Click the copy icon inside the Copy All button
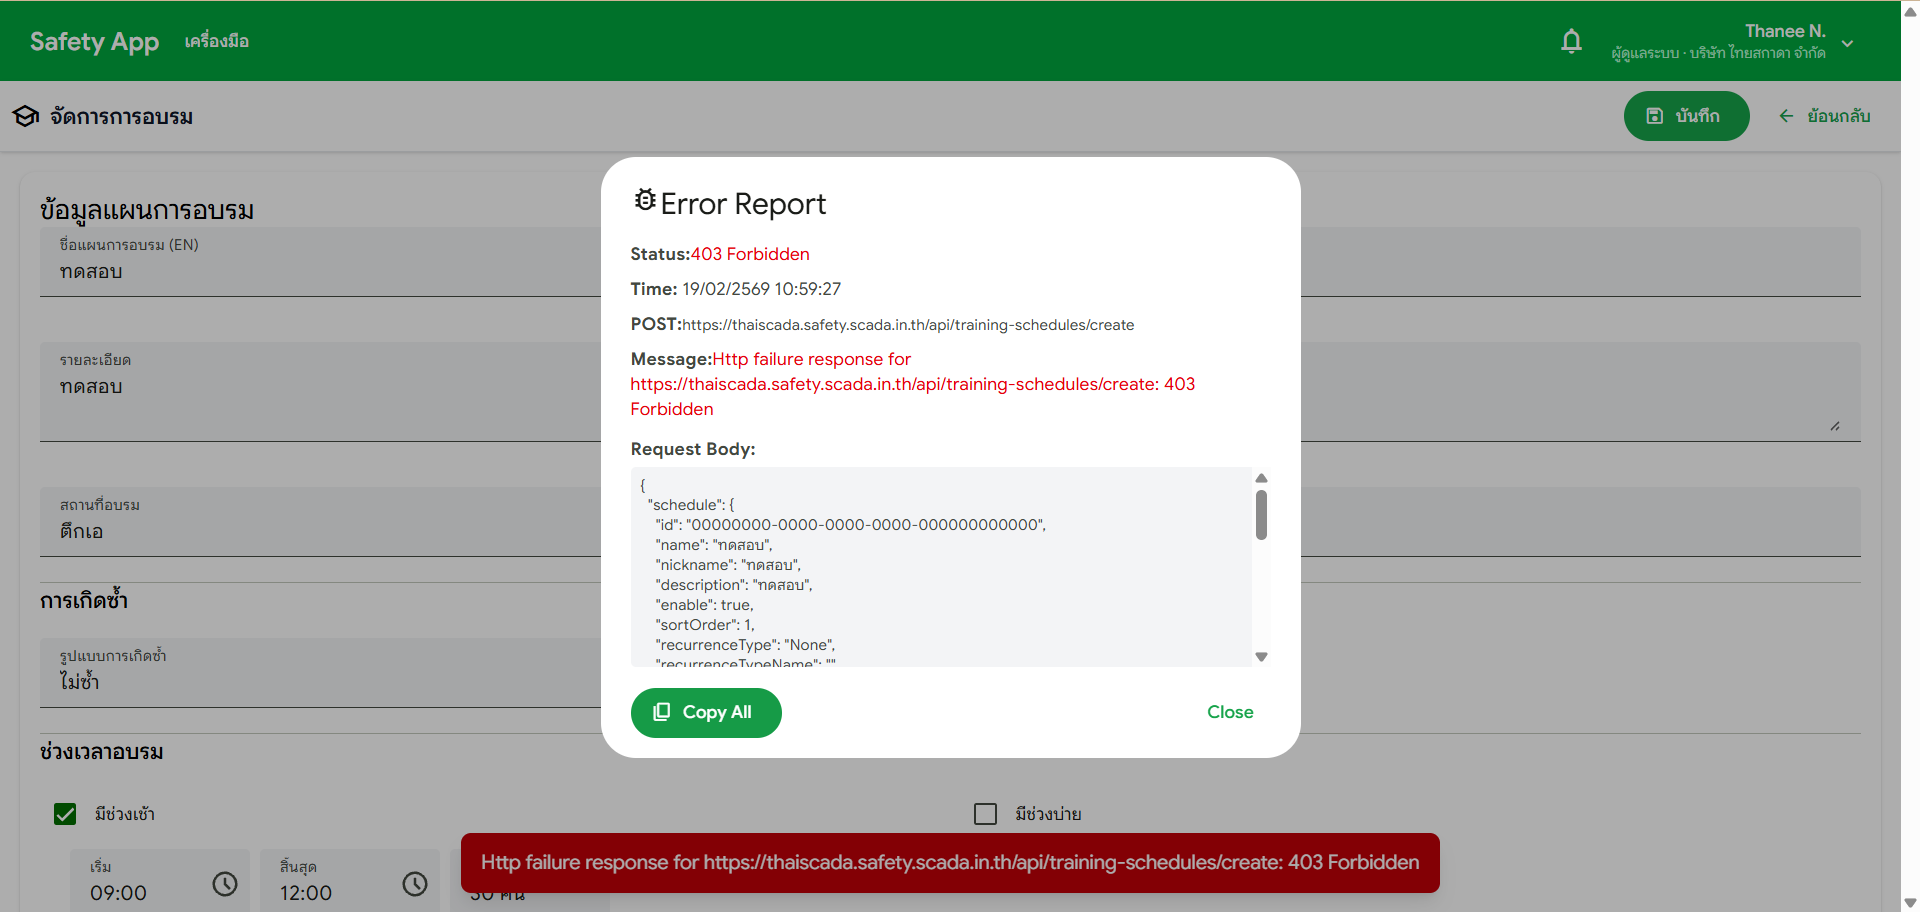Image resolution: width=1920 pixels, height=912 pixels. pyautogui.click(x=662, y=712)
